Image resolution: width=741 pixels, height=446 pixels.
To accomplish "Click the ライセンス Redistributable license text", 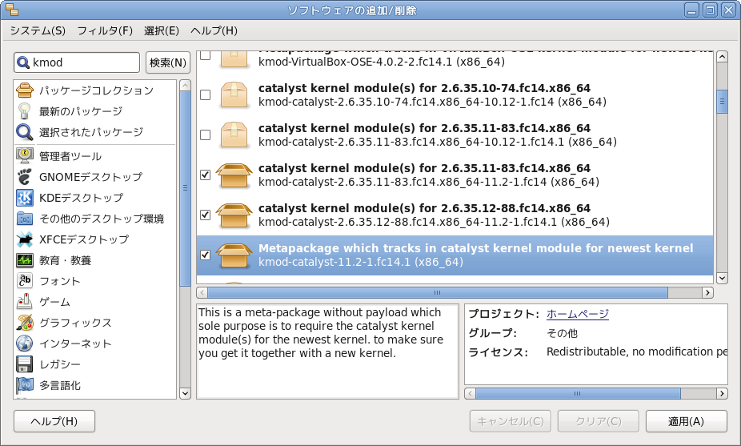I will pyautogui.click(x=637, y=352).
